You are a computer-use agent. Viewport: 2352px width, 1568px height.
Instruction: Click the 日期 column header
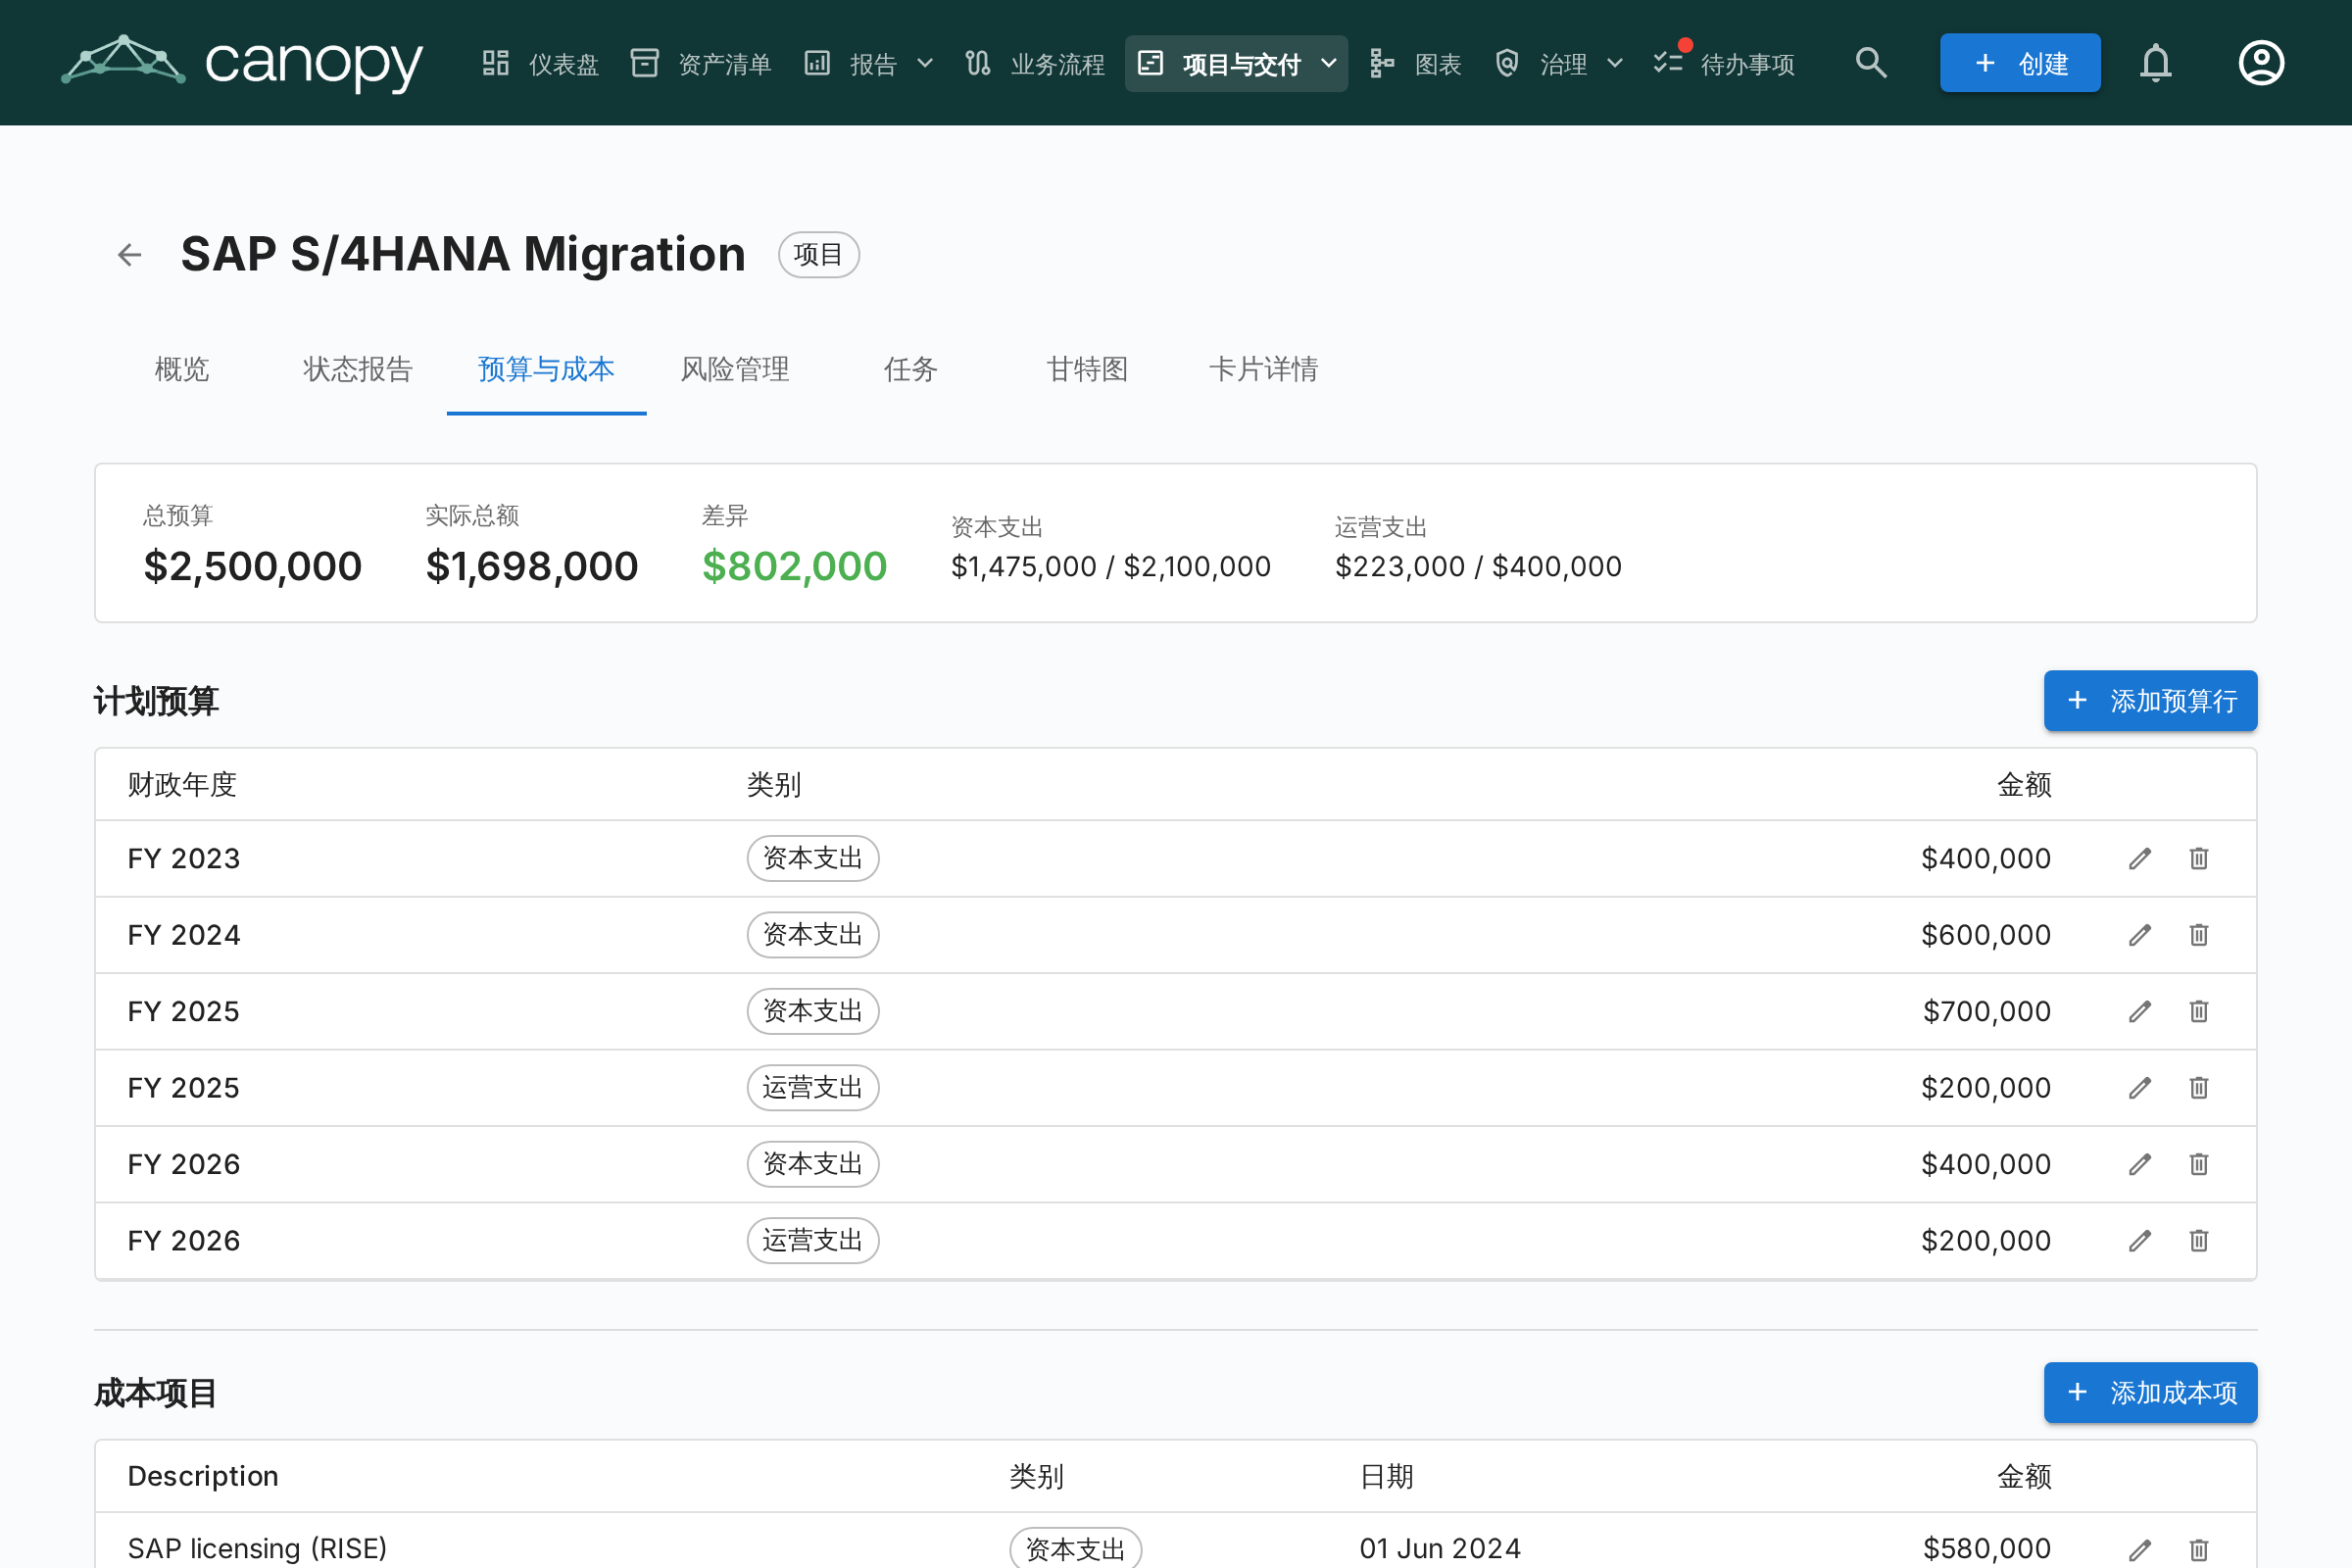(1387, 1477)
